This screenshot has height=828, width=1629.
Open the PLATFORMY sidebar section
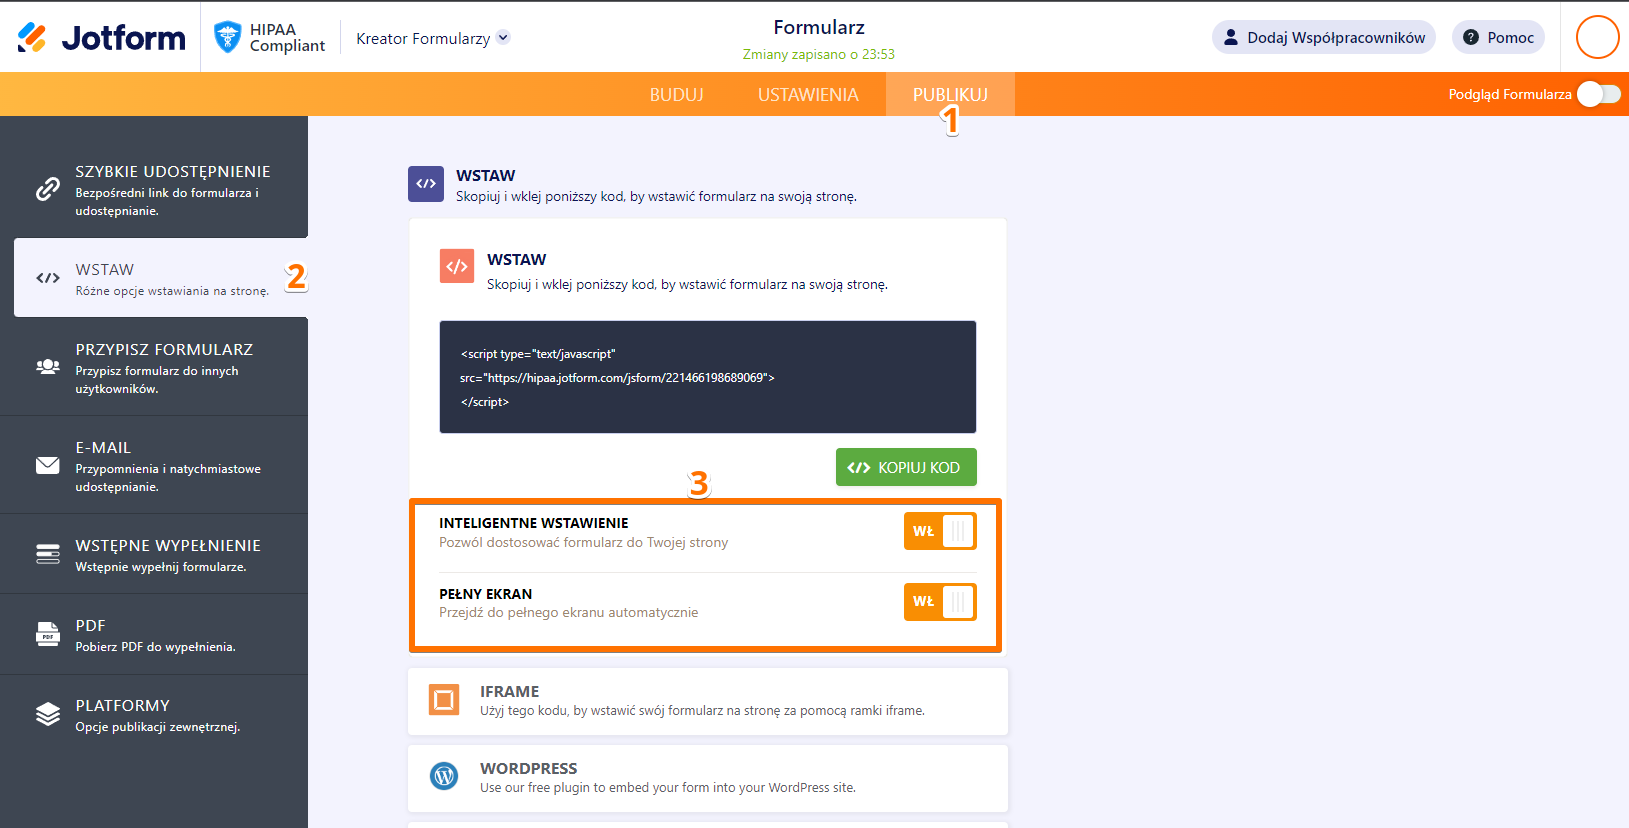154,714
